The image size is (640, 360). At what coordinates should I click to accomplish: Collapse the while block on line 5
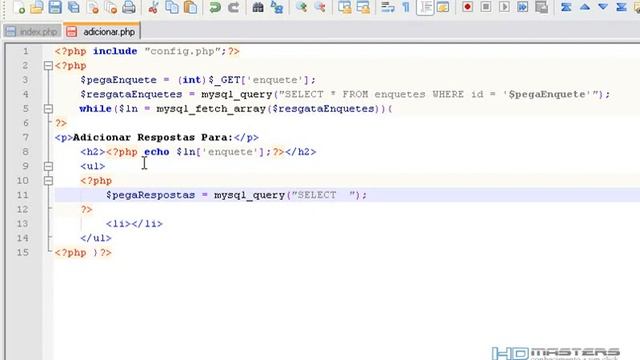[x=48, y=109]
